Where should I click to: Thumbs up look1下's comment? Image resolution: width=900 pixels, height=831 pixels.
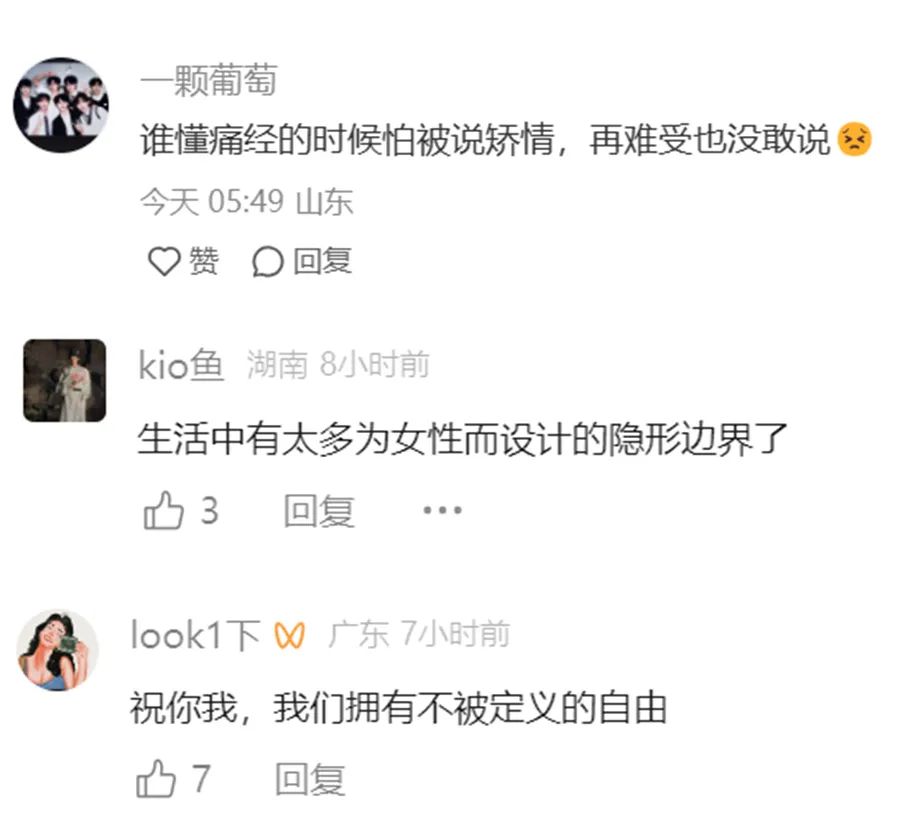point(156,778)
